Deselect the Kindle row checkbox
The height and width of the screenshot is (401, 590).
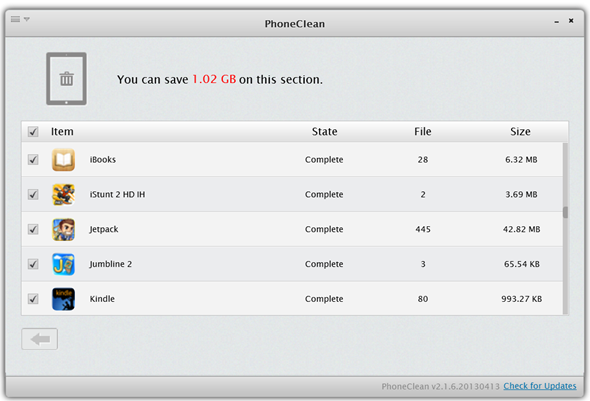33,299
